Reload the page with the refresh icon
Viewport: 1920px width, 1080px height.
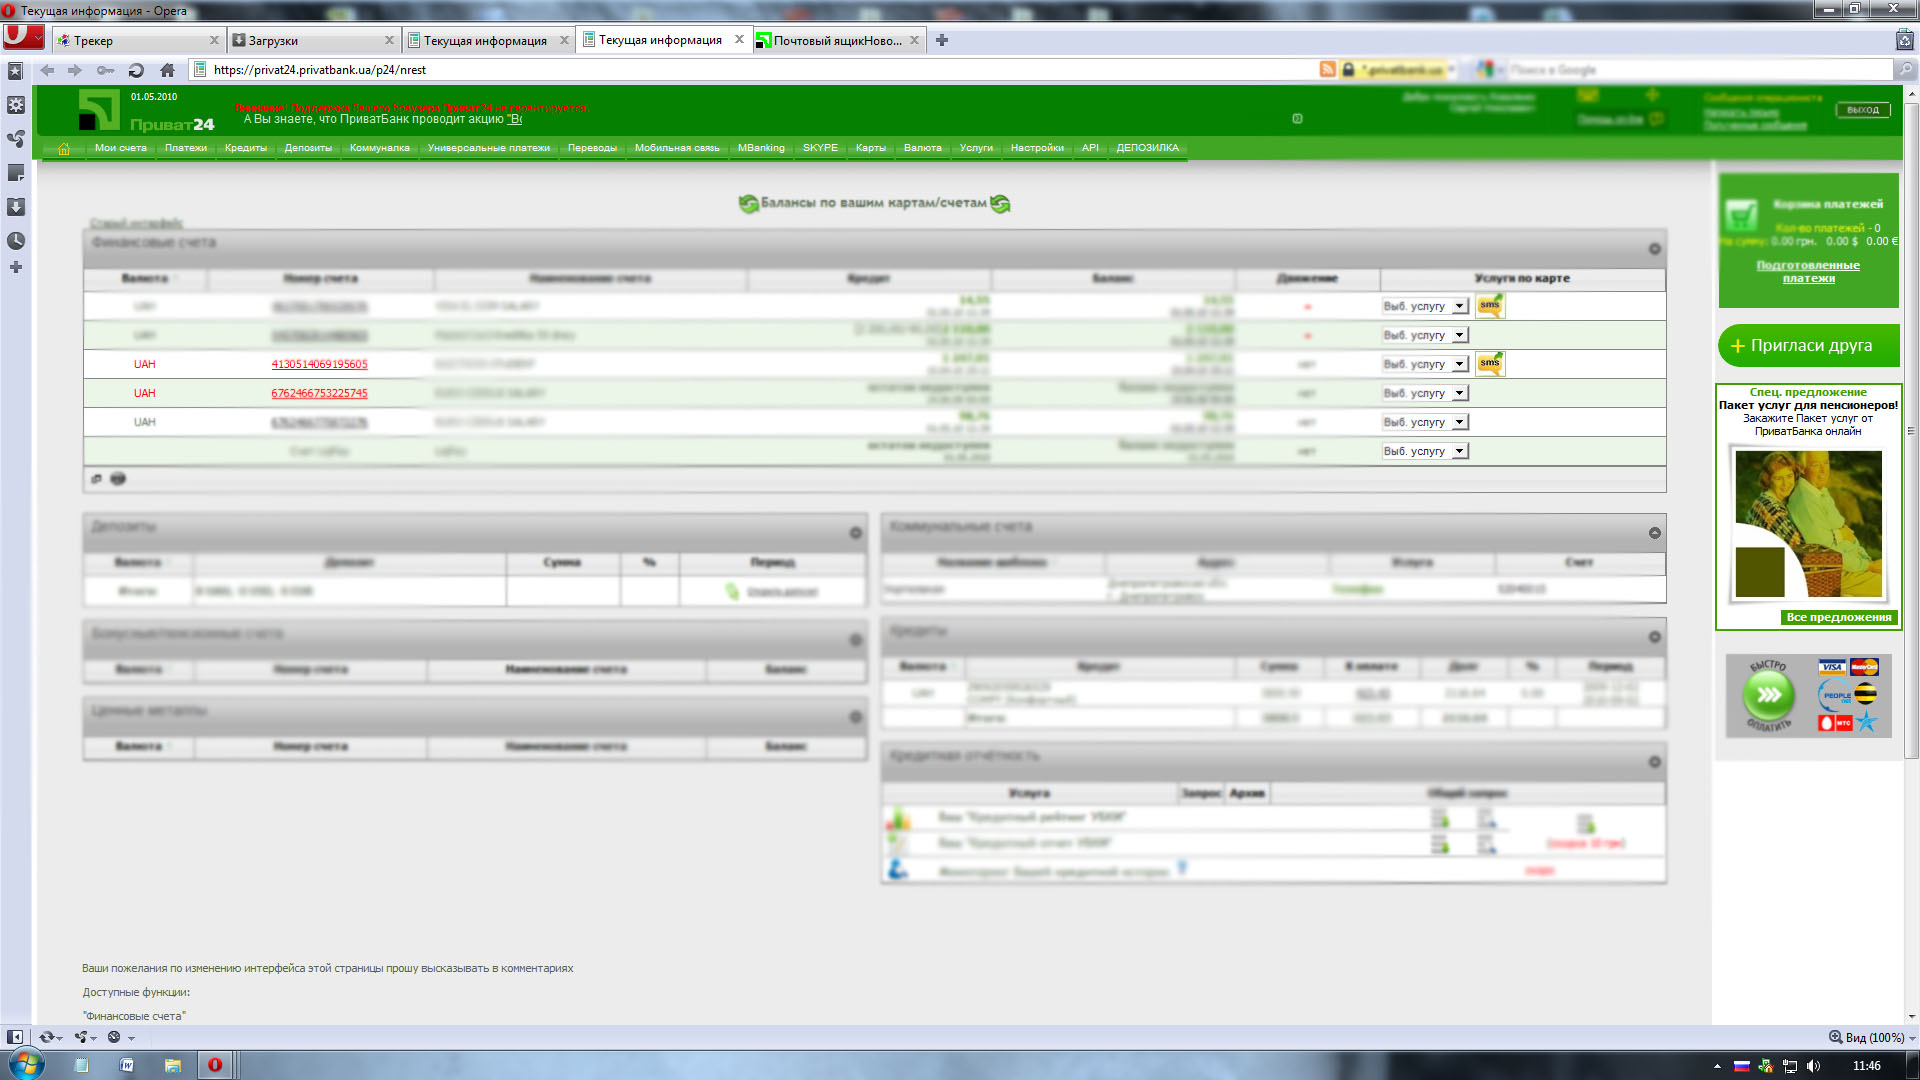point(137,70)
